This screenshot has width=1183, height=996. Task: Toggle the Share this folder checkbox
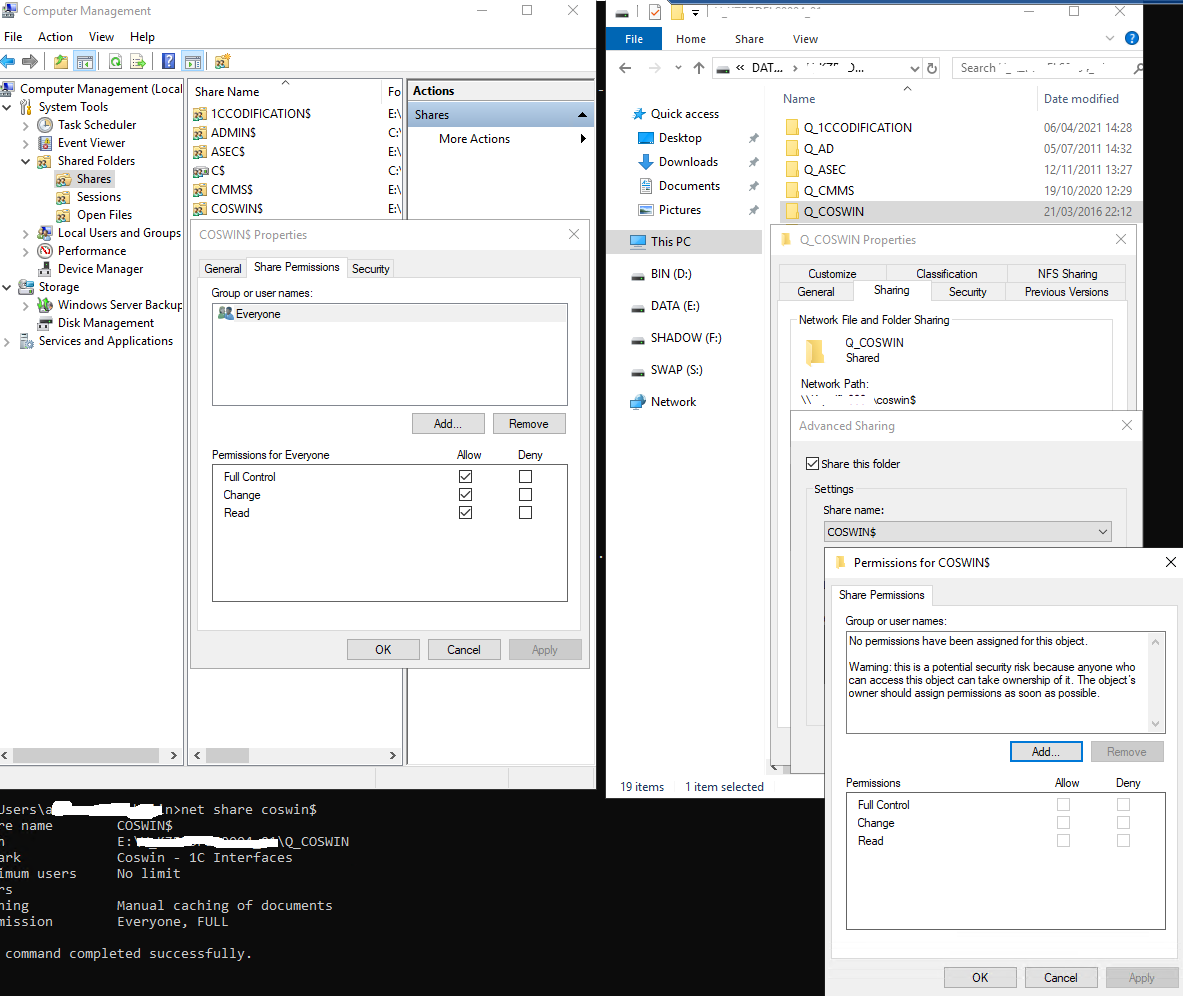(813, 464)
